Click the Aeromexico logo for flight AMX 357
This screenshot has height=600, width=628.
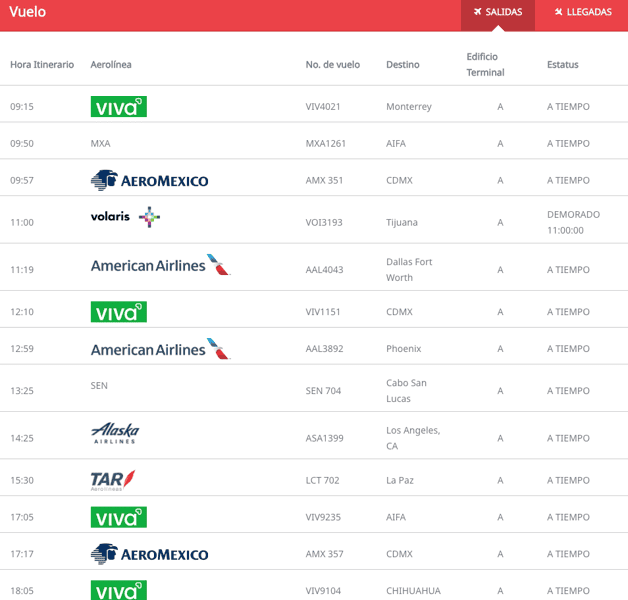pyautogui.click(x=149, y=554)
